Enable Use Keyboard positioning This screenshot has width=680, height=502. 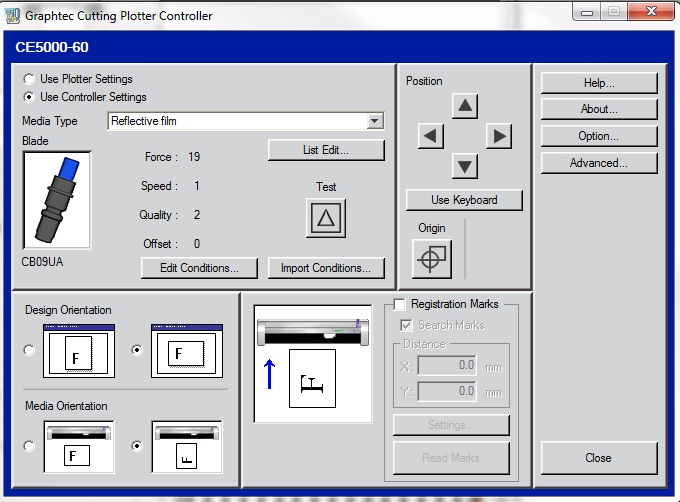pos(464,200)
